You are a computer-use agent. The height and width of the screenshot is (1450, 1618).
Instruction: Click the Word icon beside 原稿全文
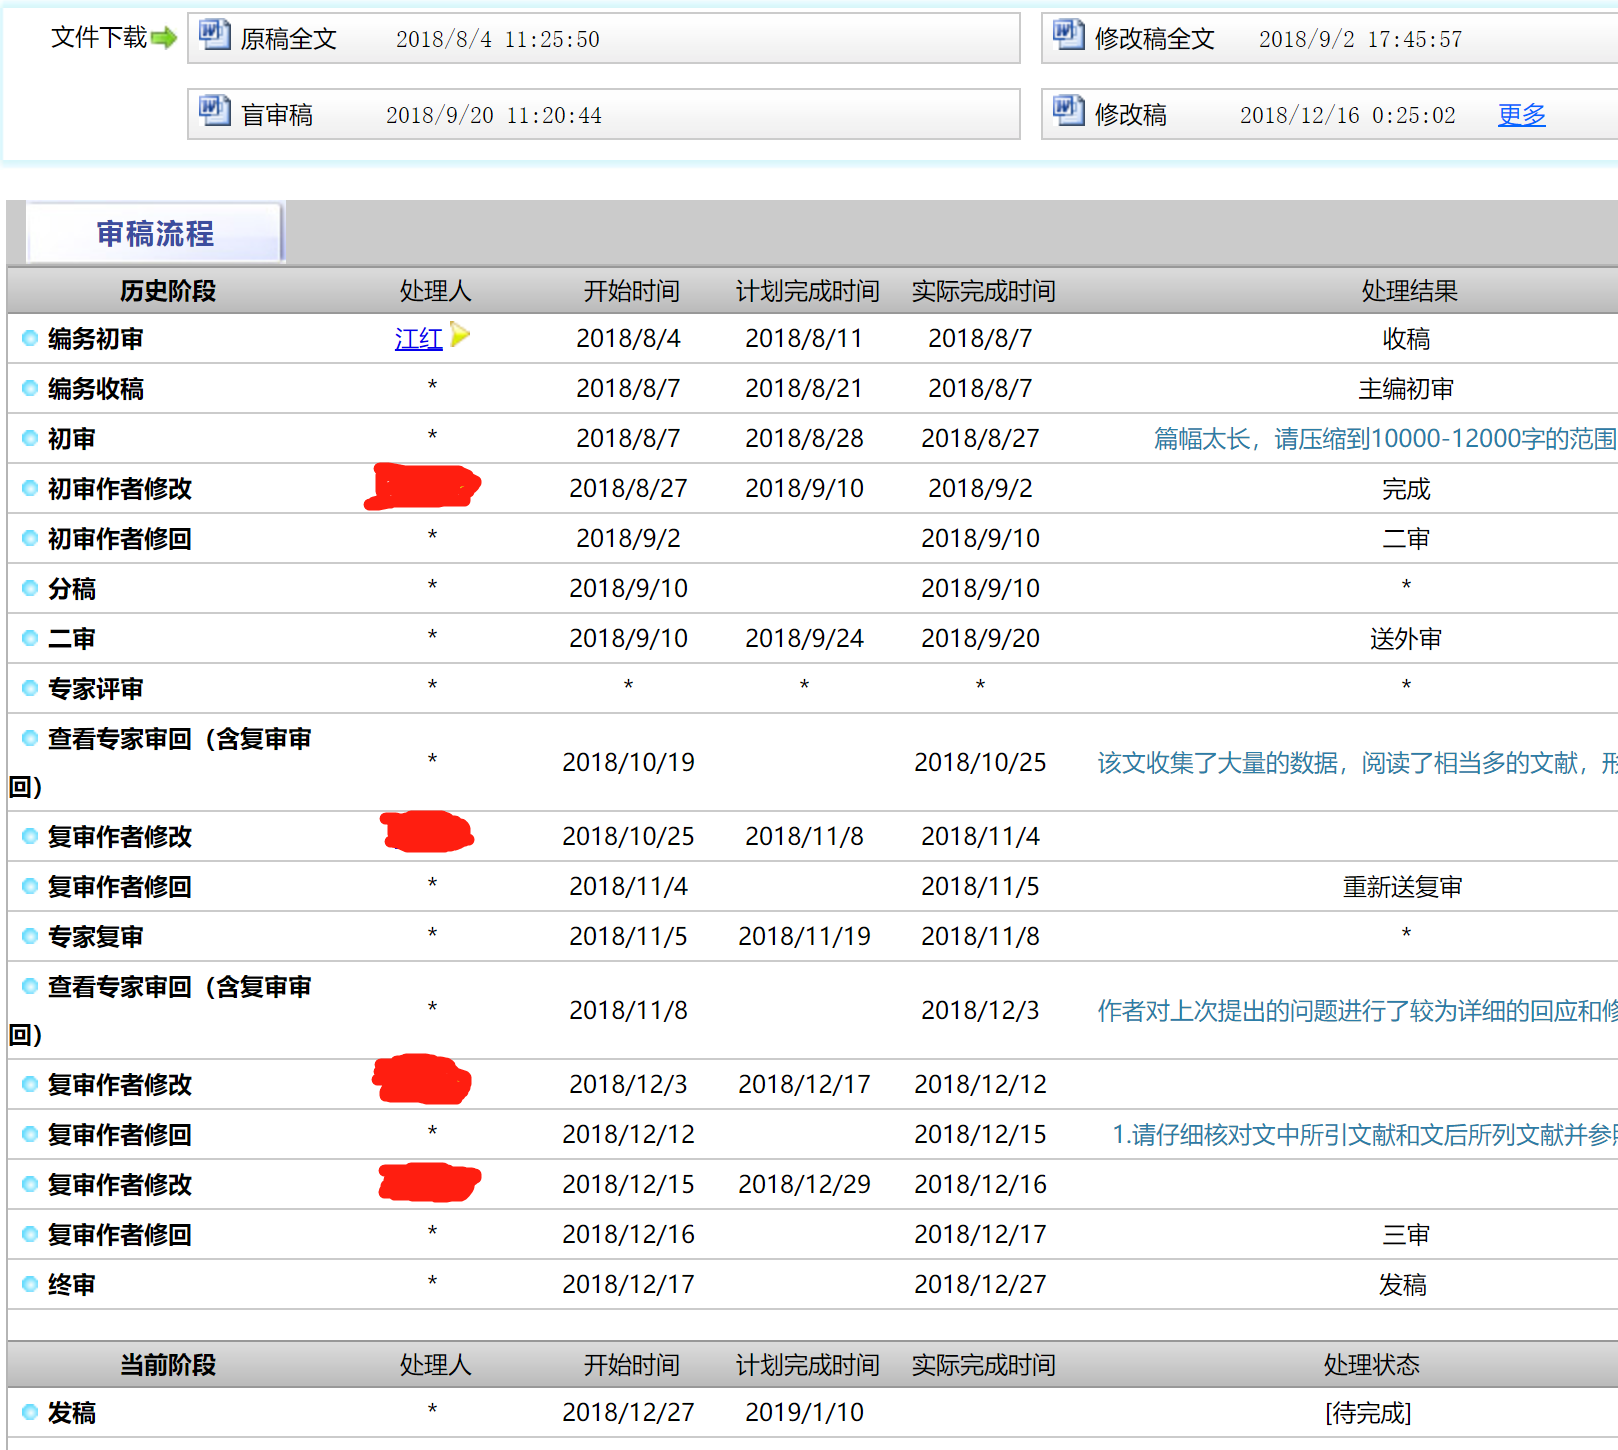(214, 35)
